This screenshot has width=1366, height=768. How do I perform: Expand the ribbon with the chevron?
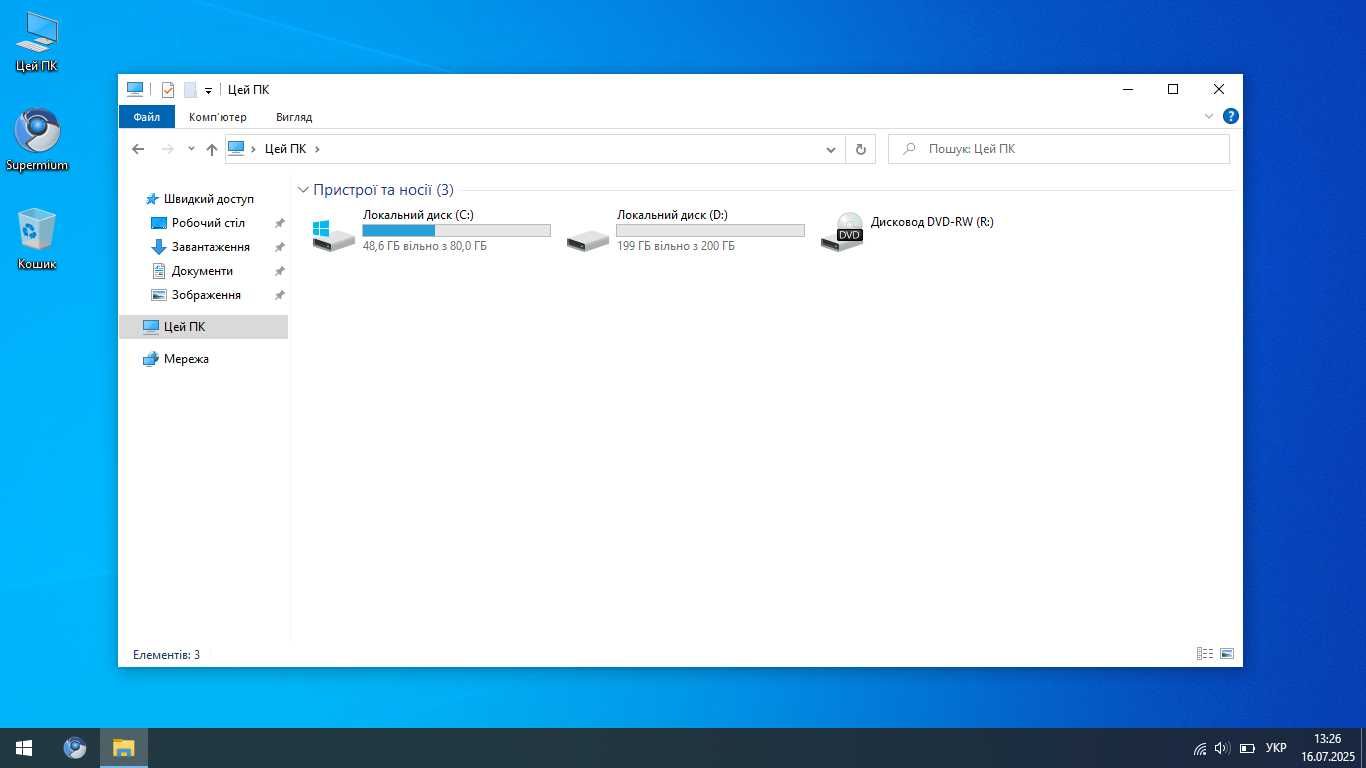point(1208,116)
